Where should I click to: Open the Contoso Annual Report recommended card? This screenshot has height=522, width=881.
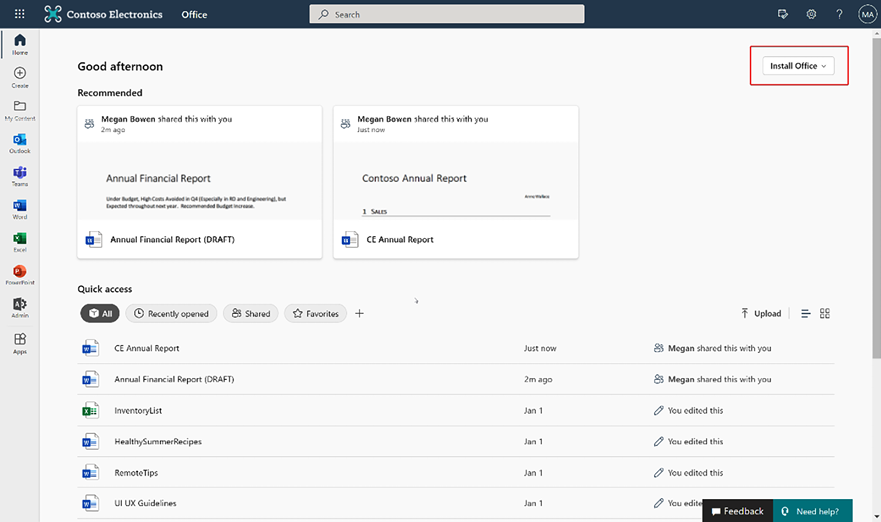(456, 182)
